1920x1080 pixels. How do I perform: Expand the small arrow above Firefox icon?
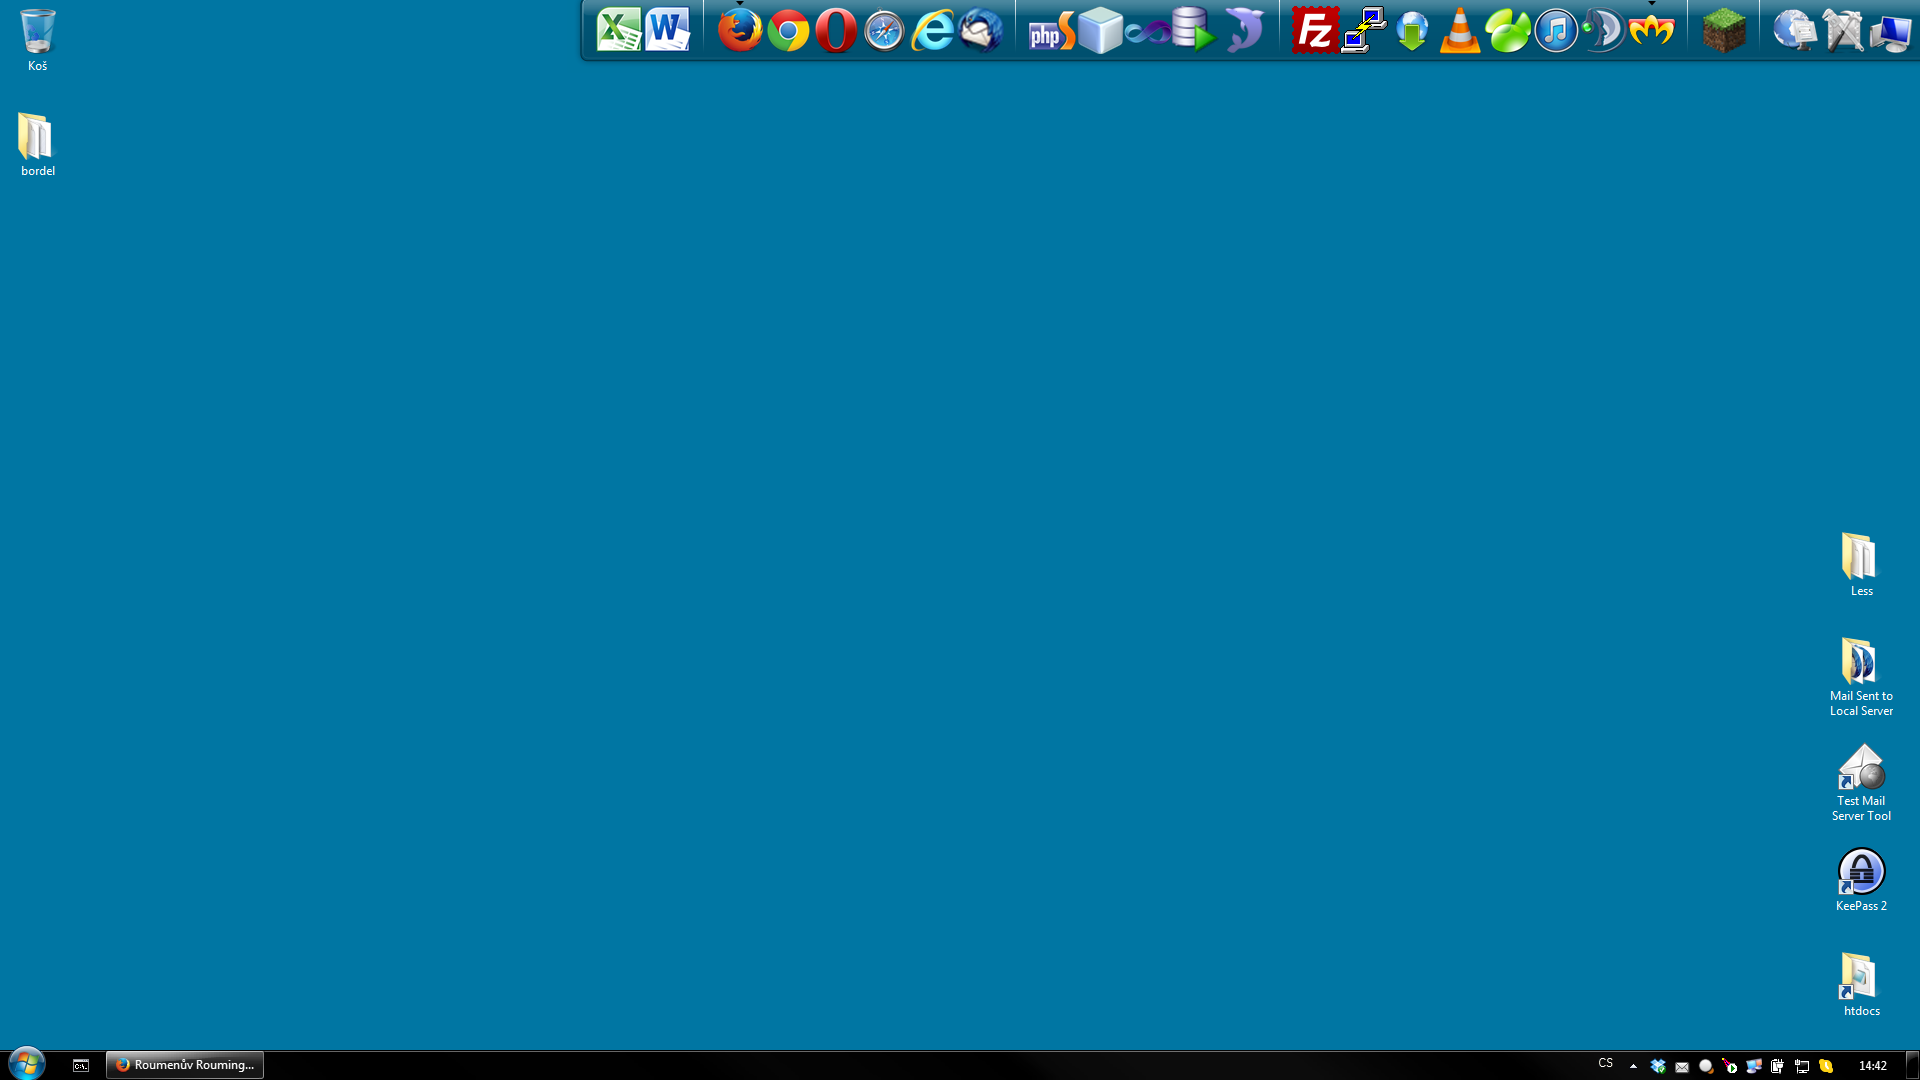pyautogui.click(x=740, y=4)
